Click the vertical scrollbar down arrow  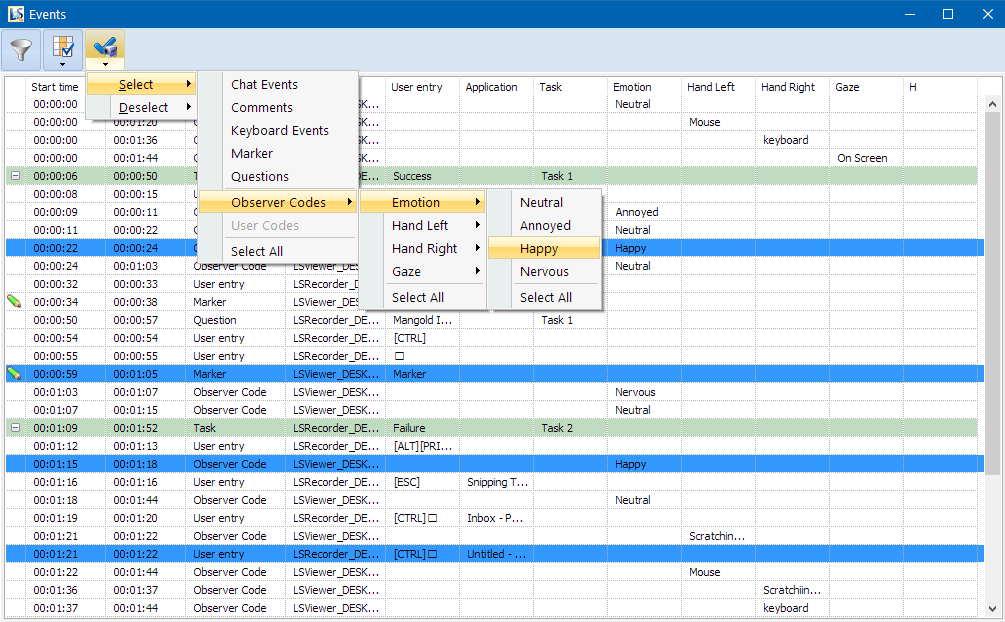[992, 608]
